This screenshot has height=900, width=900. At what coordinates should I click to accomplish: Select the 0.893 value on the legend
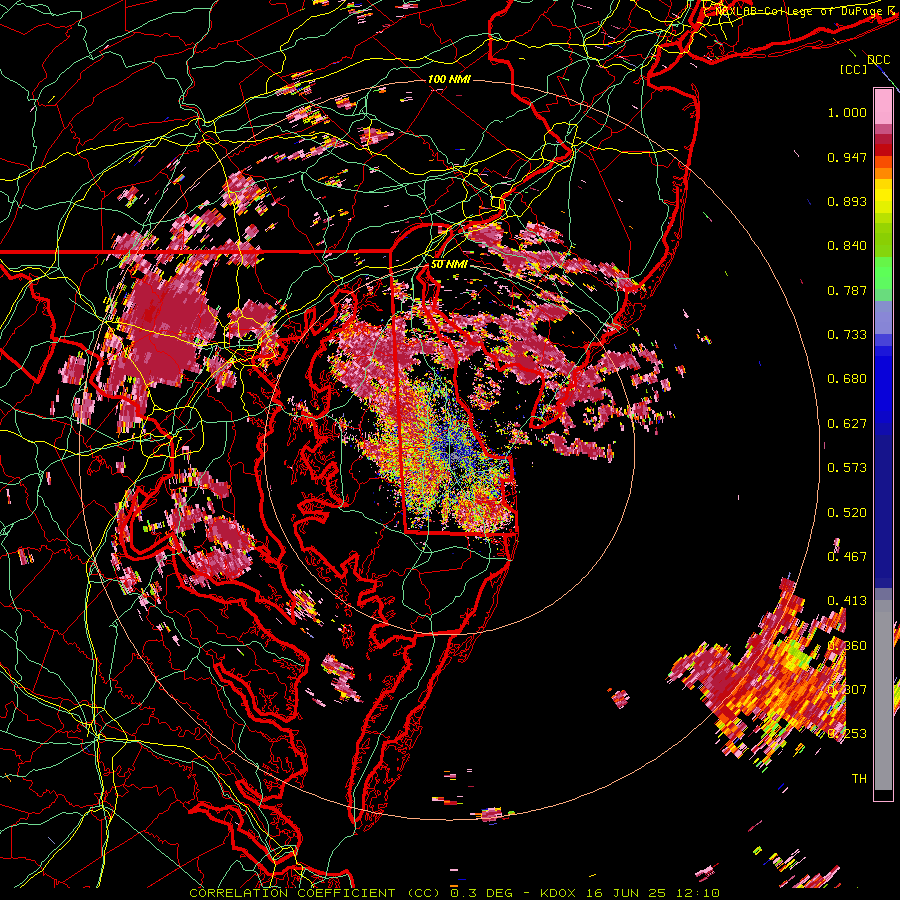(x=847, y=201)
